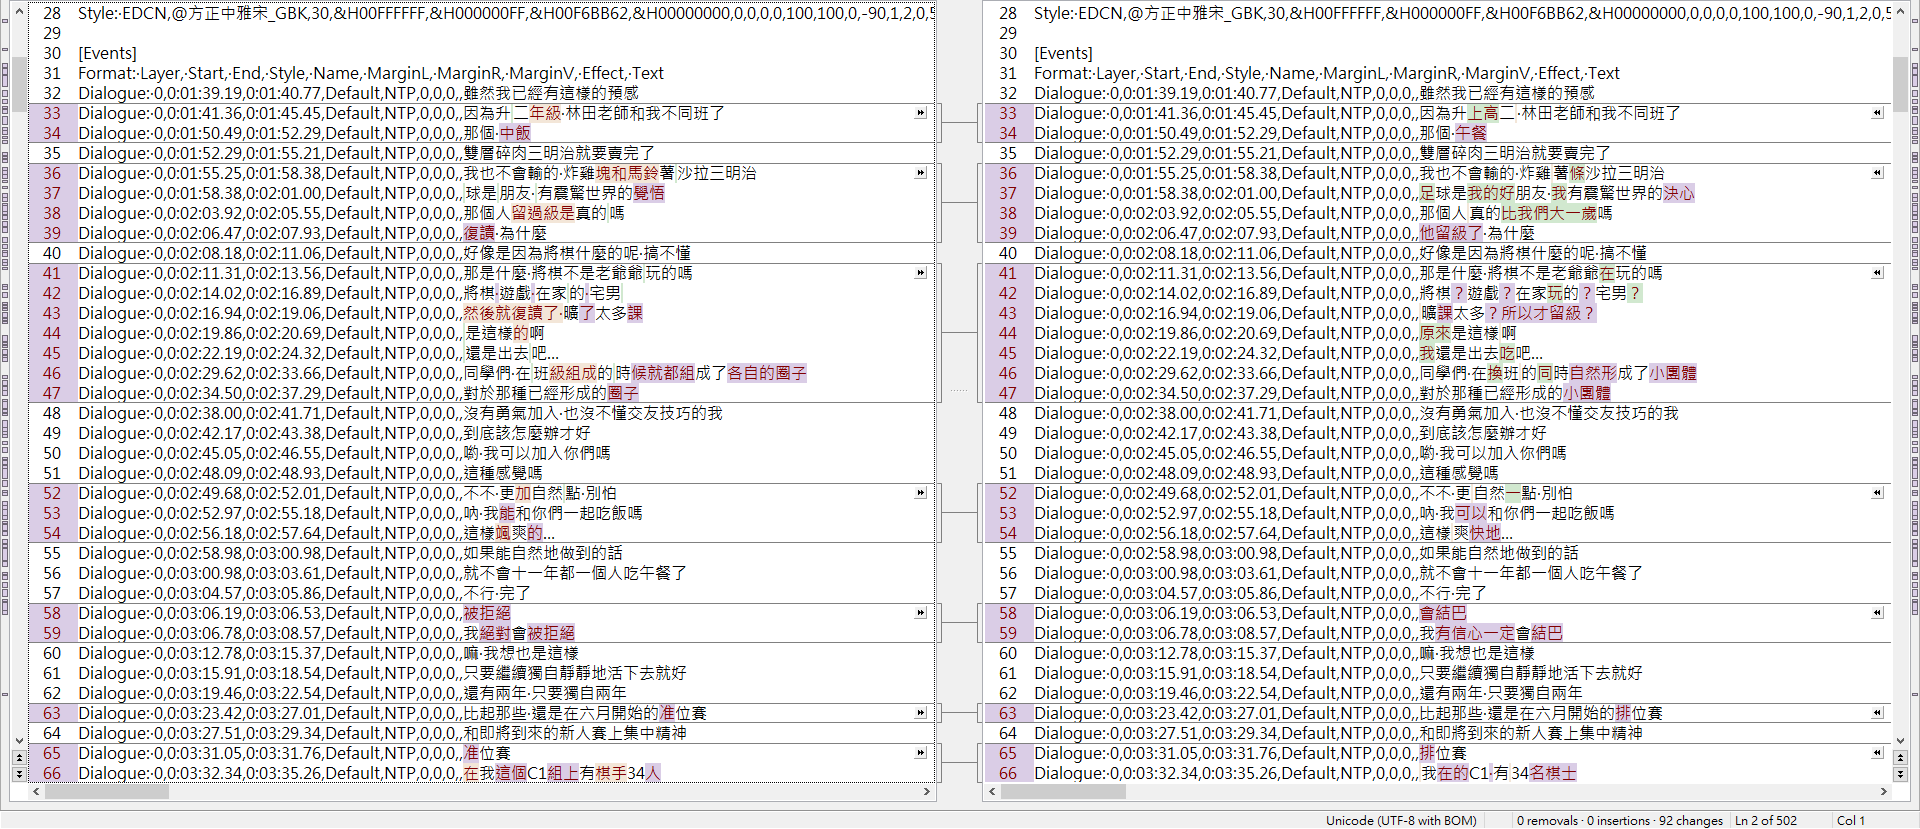Click the right pane vertical scrollbar thumb
Screen dimensions: 1920x829
1901,84
